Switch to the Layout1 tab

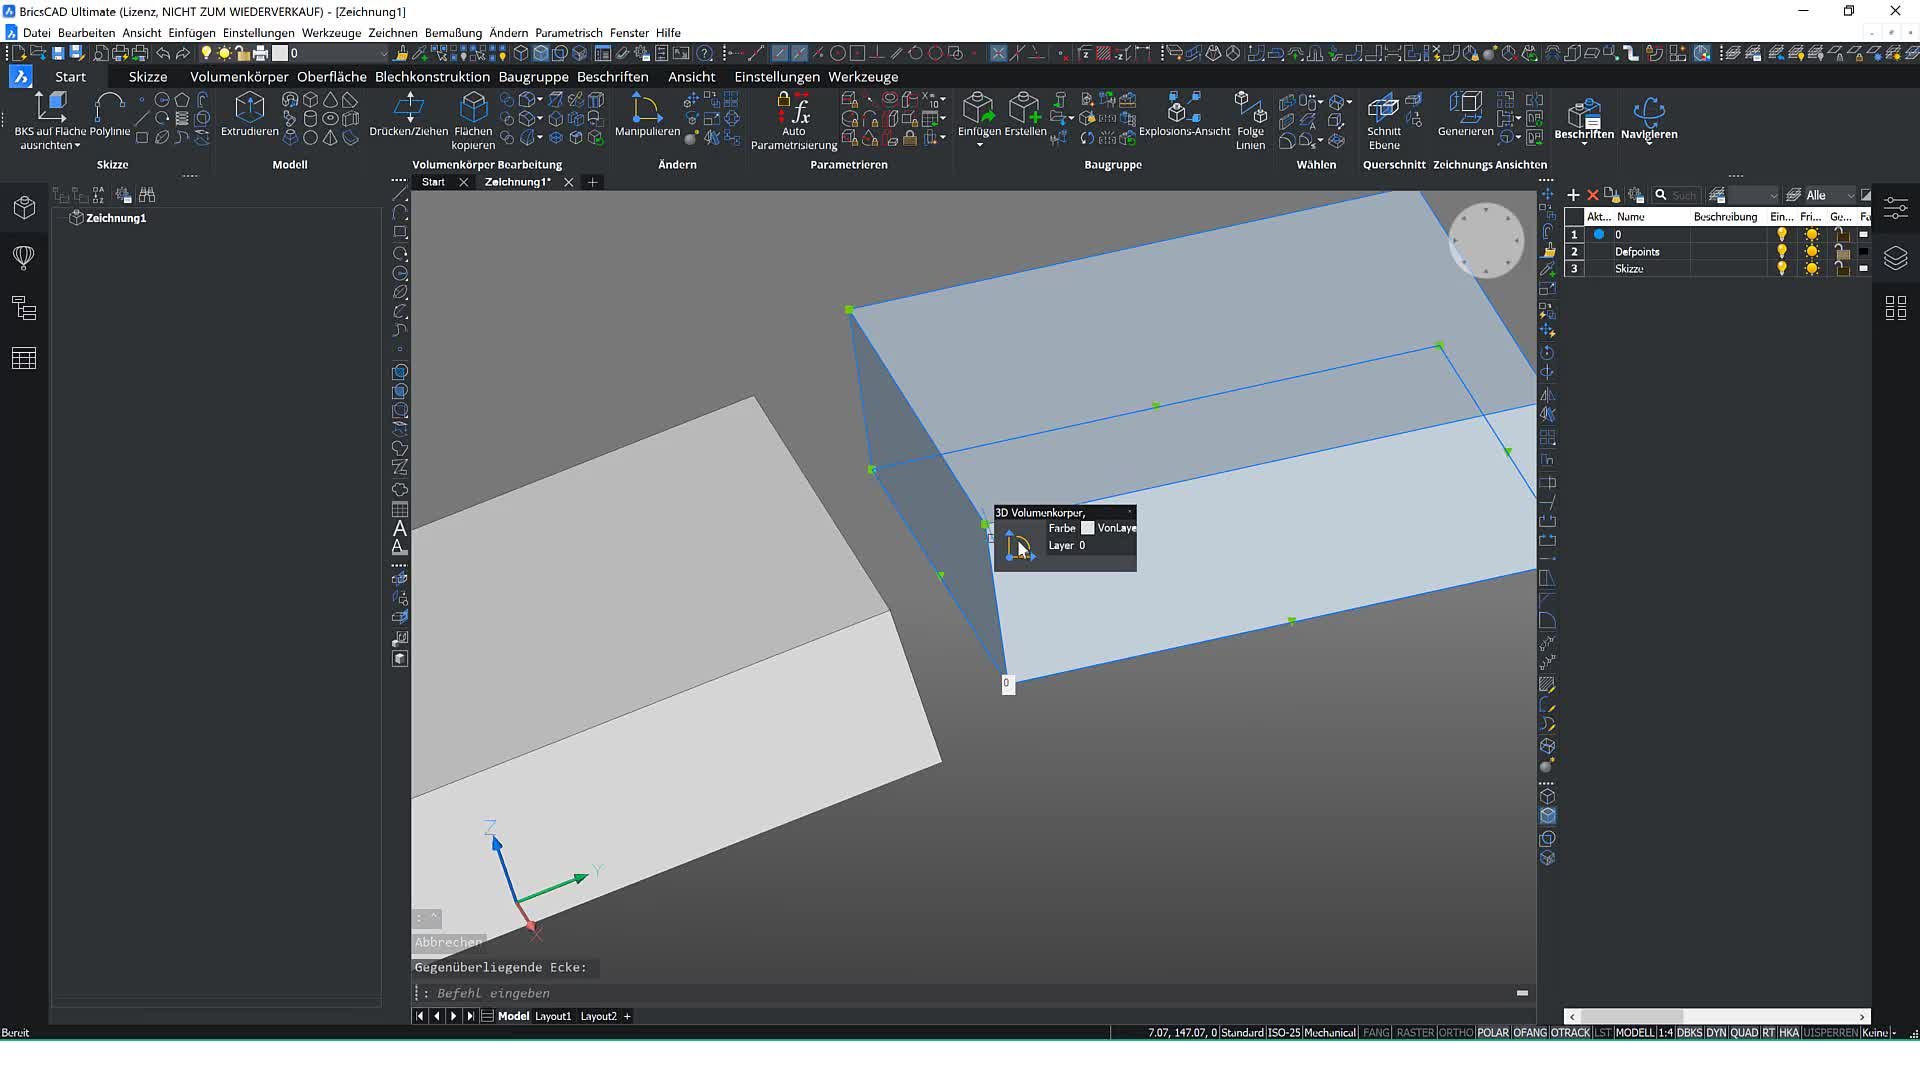(553, 1016)
